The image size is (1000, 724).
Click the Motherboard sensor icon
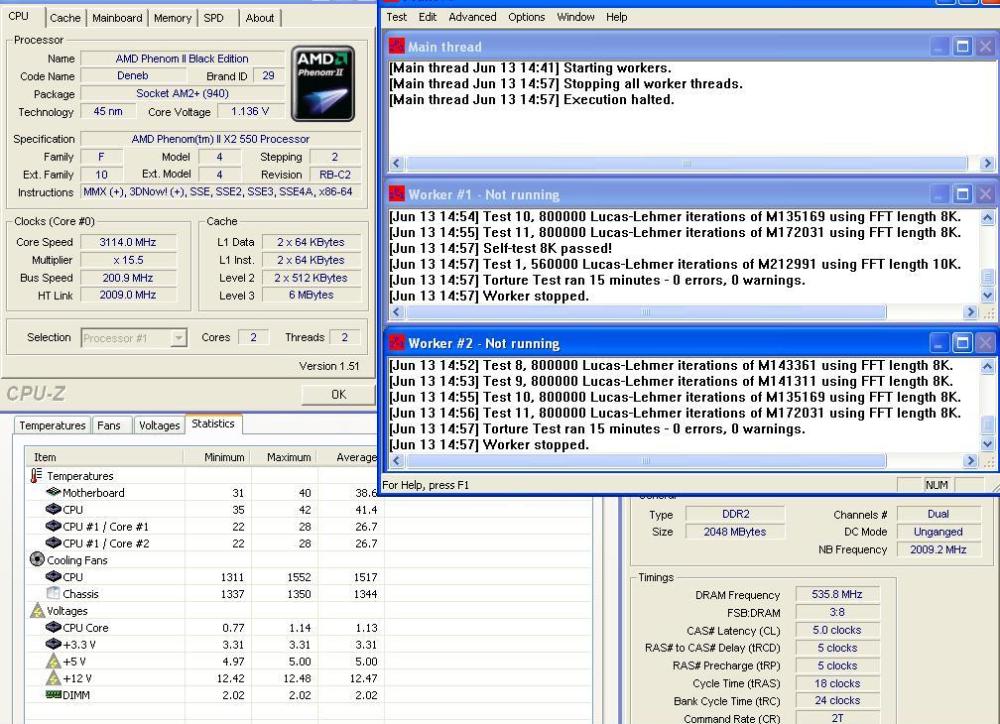click(x=54, y=492)
